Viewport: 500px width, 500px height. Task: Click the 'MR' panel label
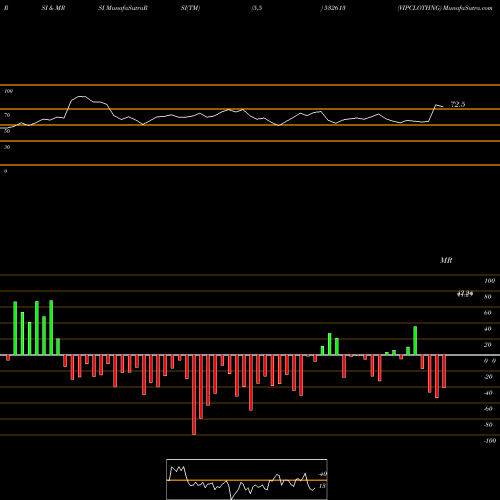pyautogui.click(x=446, y=260)
